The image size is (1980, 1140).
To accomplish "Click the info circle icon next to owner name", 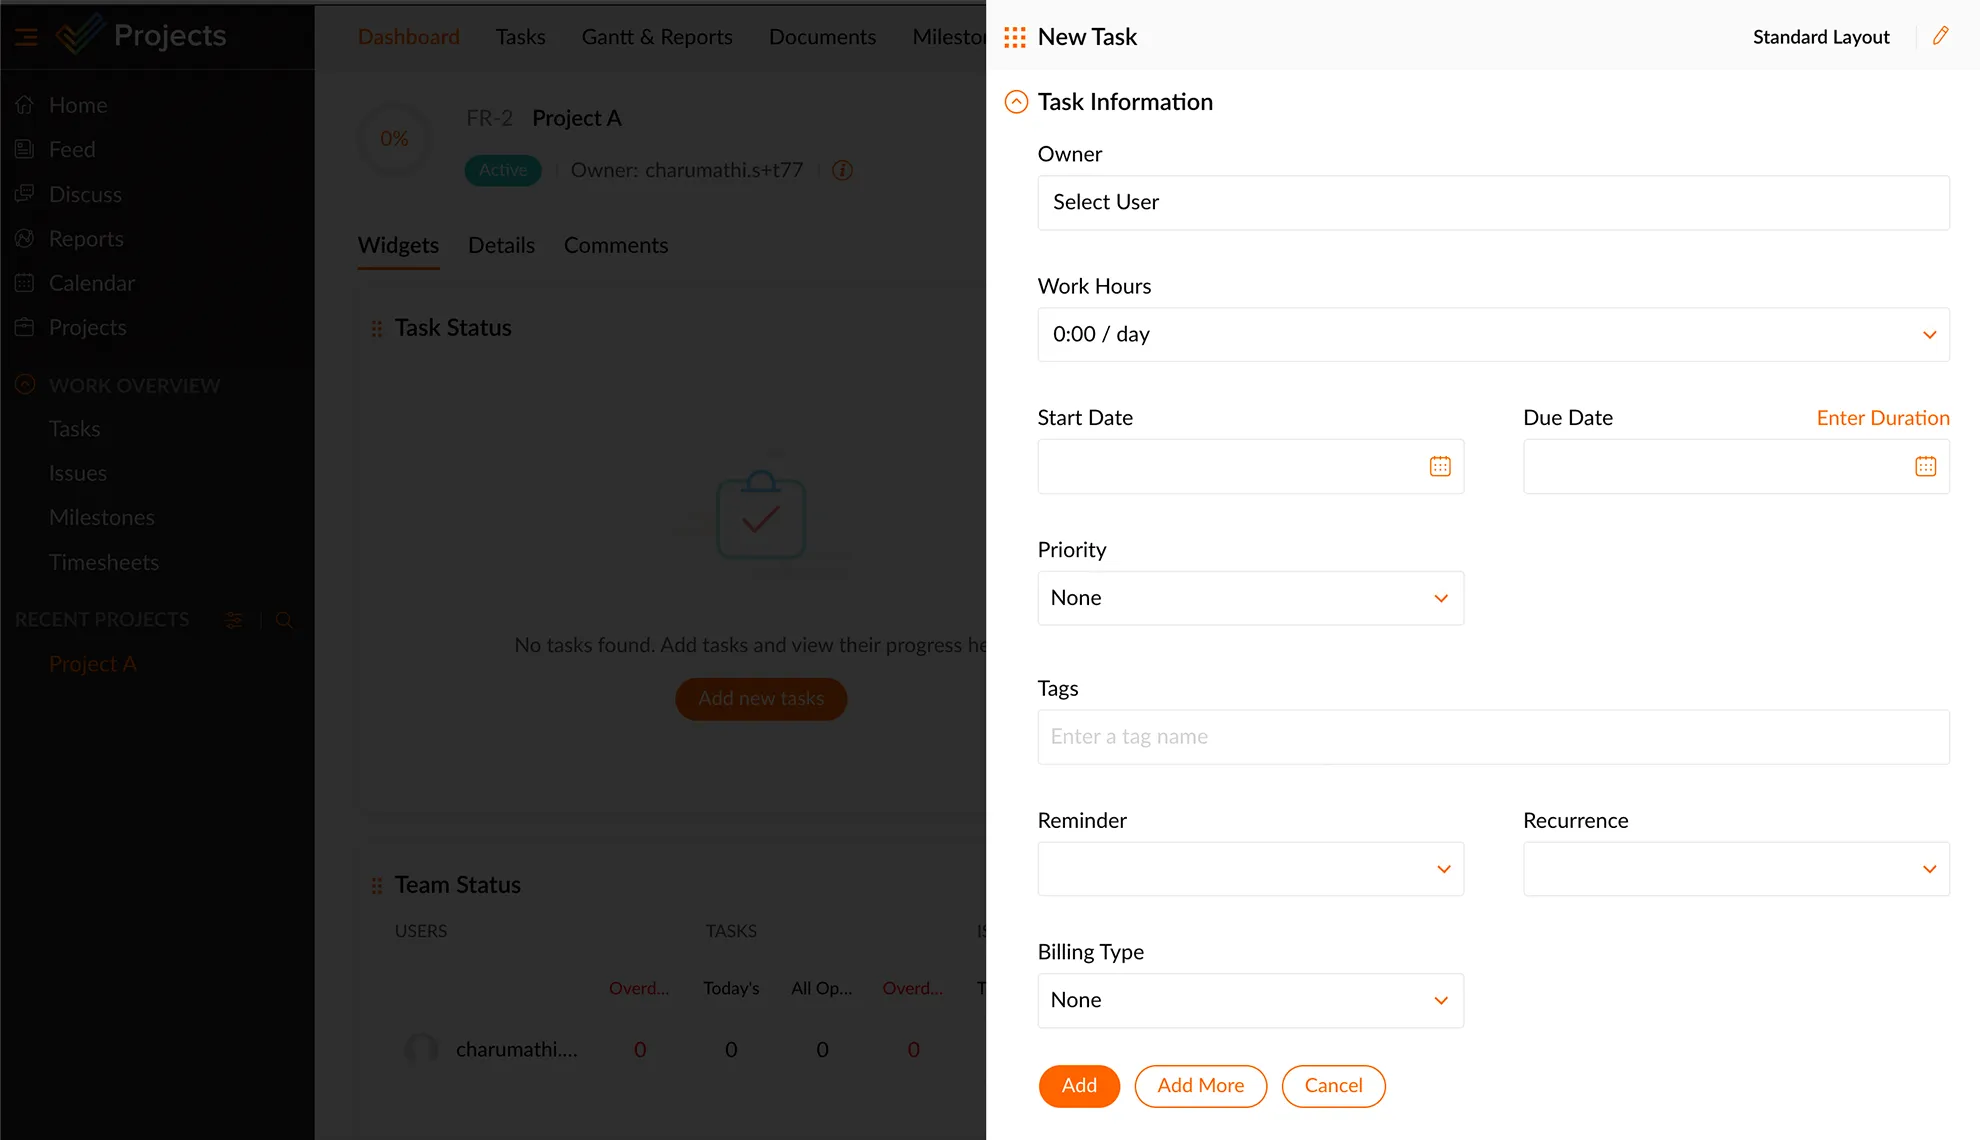I will pyautogui.click(x=842, y=169).
